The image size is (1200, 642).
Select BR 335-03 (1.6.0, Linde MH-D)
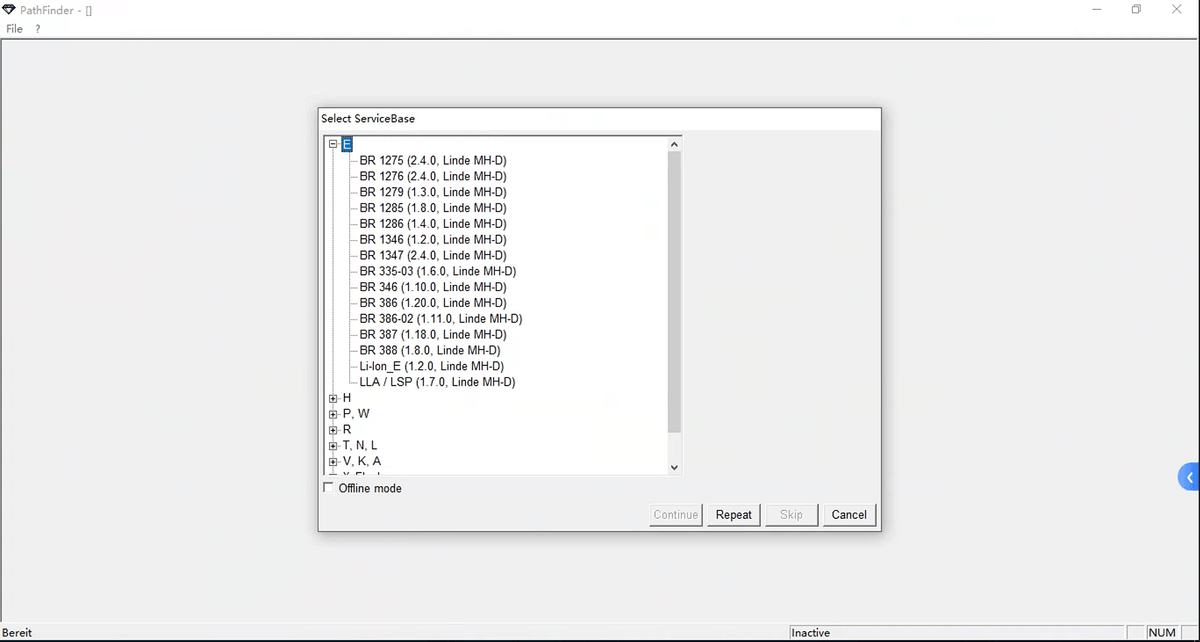click(437, 271)
